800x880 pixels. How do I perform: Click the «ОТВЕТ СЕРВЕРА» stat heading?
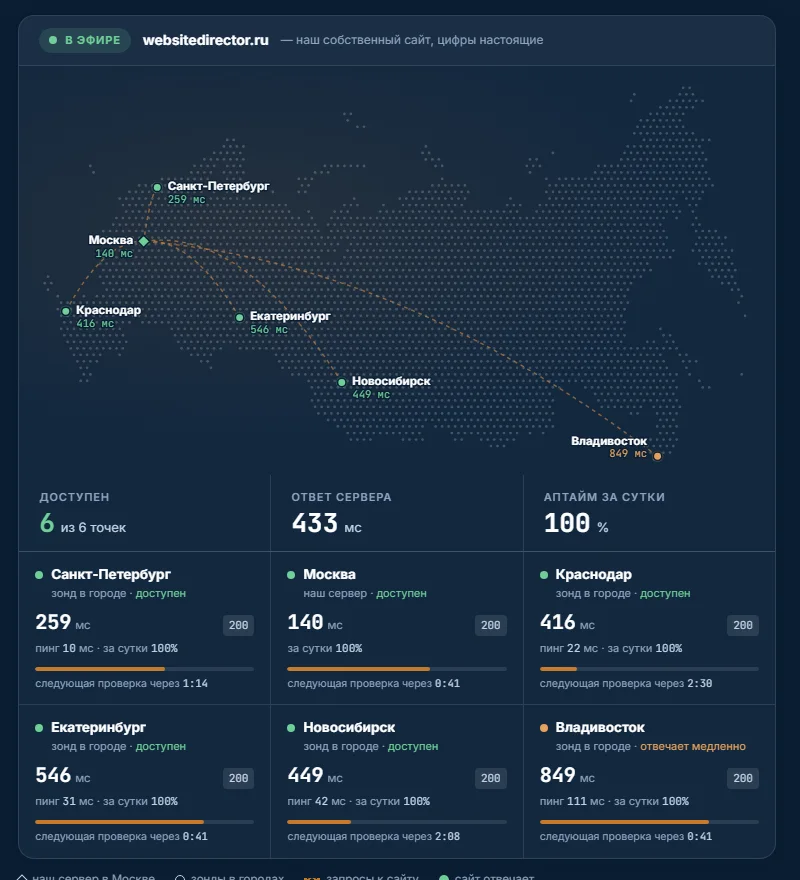341,497
